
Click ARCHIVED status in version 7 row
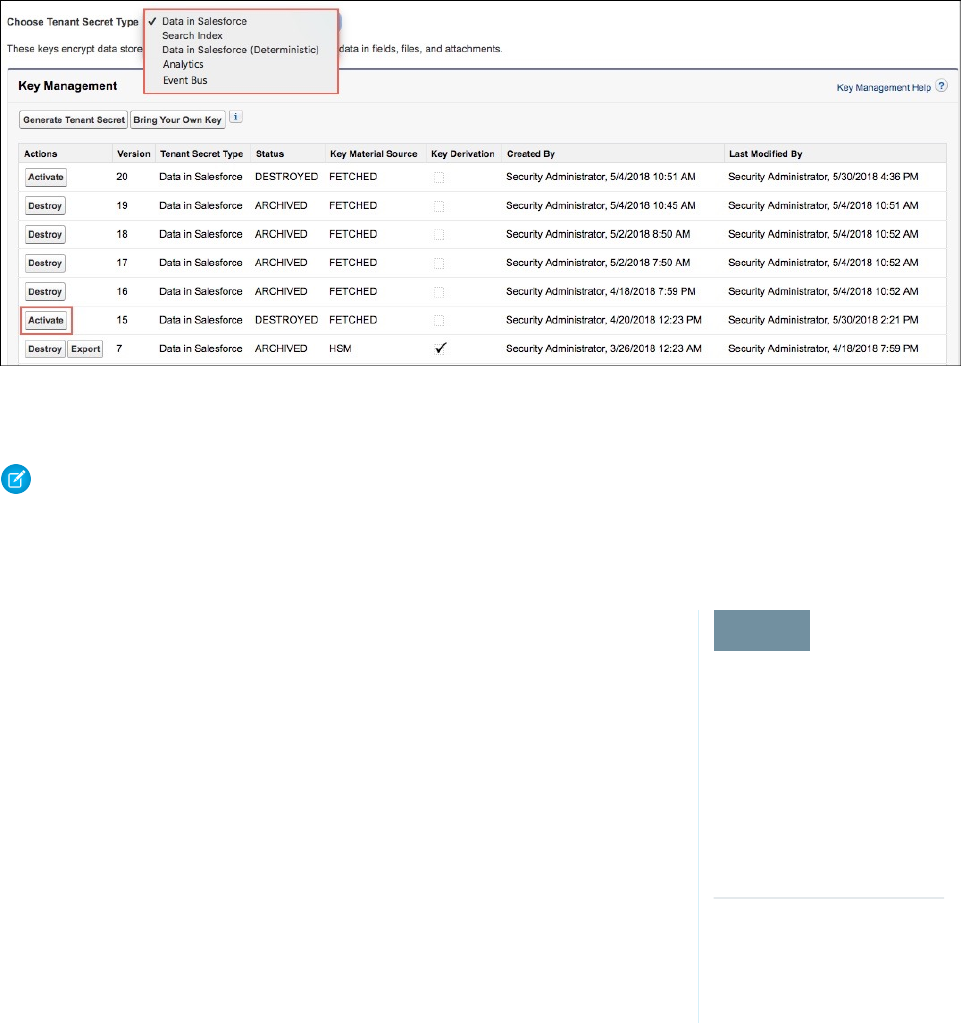click(281, 348)
